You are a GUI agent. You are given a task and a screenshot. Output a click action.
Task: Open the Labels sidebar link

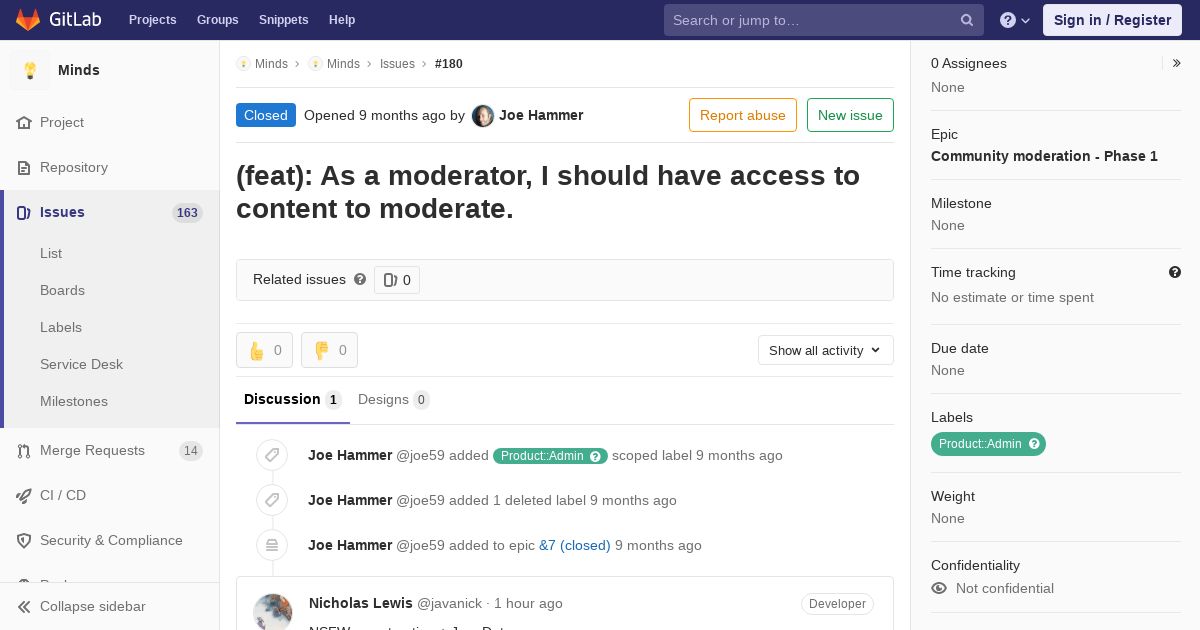tap(61, 327)
